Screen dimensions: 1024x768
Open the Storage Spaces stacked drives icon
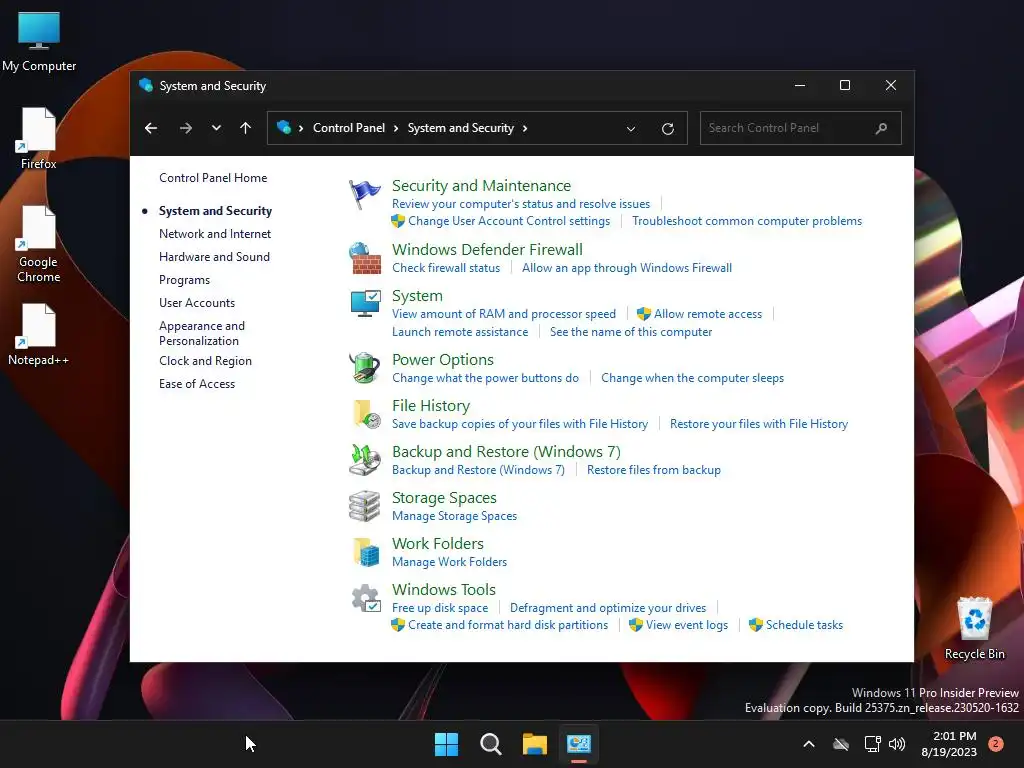(x=364, y=506)
